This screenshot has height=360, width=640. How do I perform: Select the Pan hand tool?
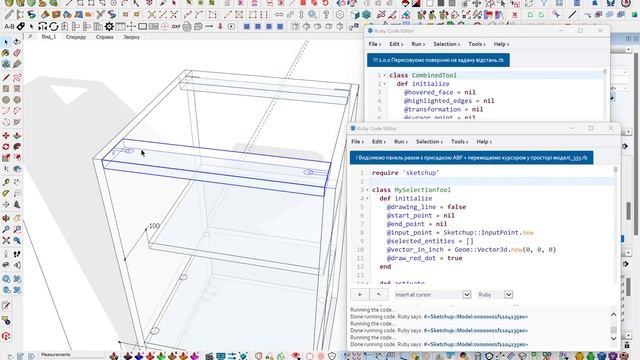coord(17,218)
